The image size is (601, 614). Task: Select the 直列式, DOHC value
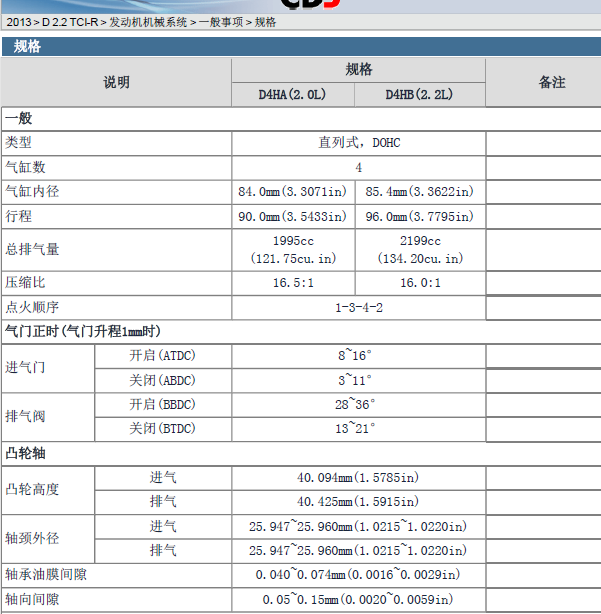coord(359,143)
